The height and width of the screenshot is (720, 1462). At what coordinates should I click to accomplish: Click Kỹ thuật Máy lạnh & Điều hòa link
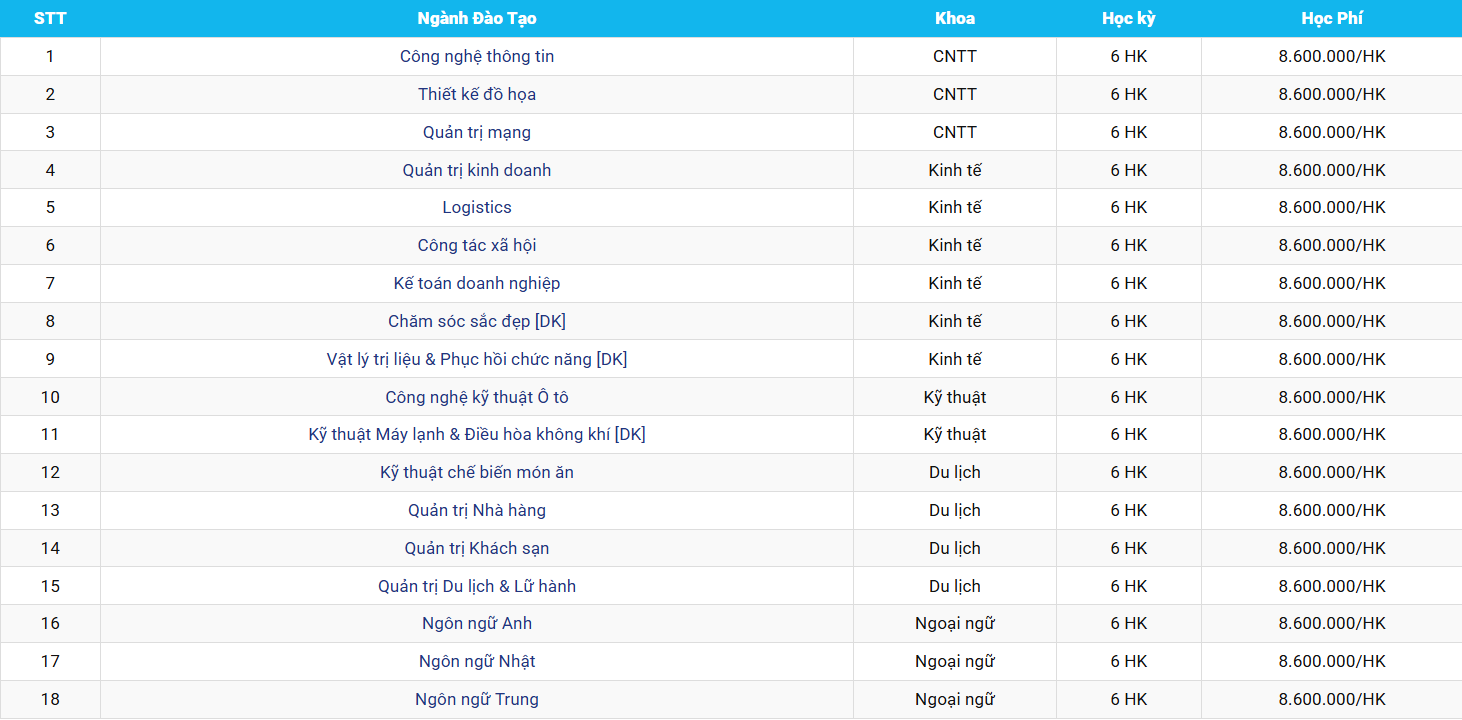pyautogui.click(x=477, y=435)
